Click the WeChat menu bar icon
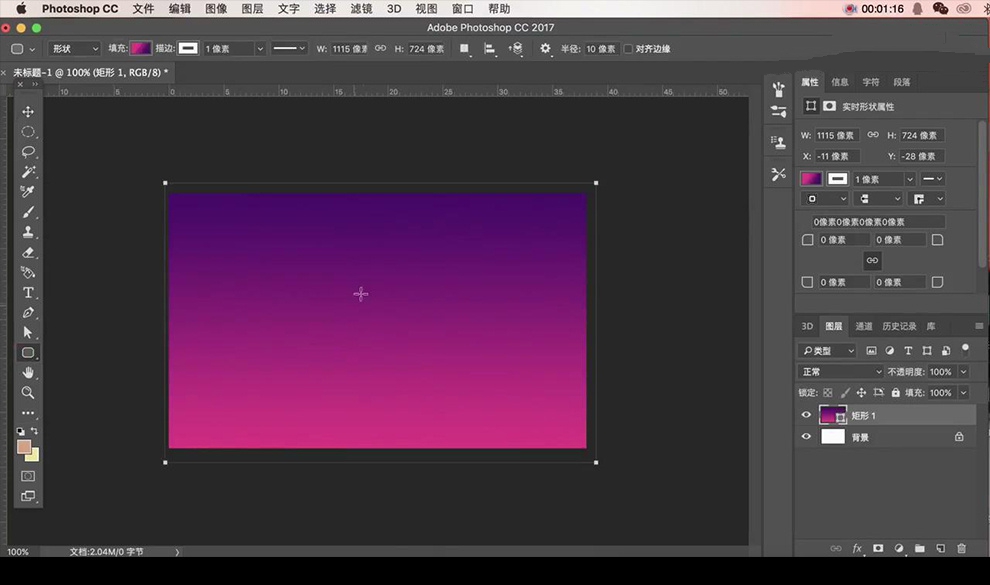 (940, 9)
